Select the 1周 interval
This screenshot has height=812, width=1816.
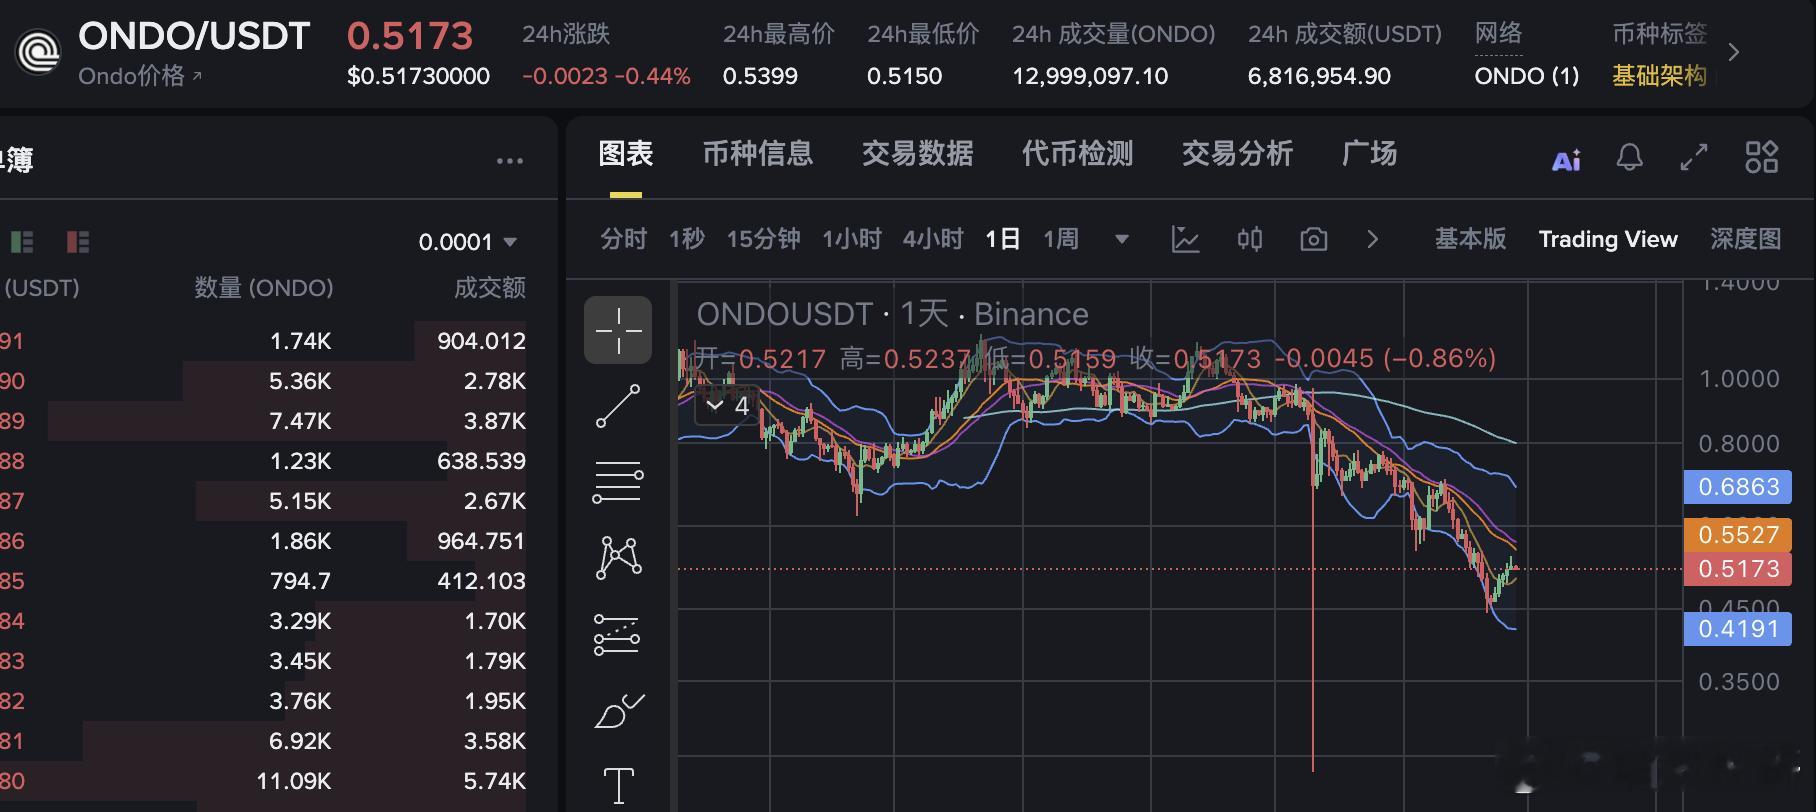(x=1061, y=239)
